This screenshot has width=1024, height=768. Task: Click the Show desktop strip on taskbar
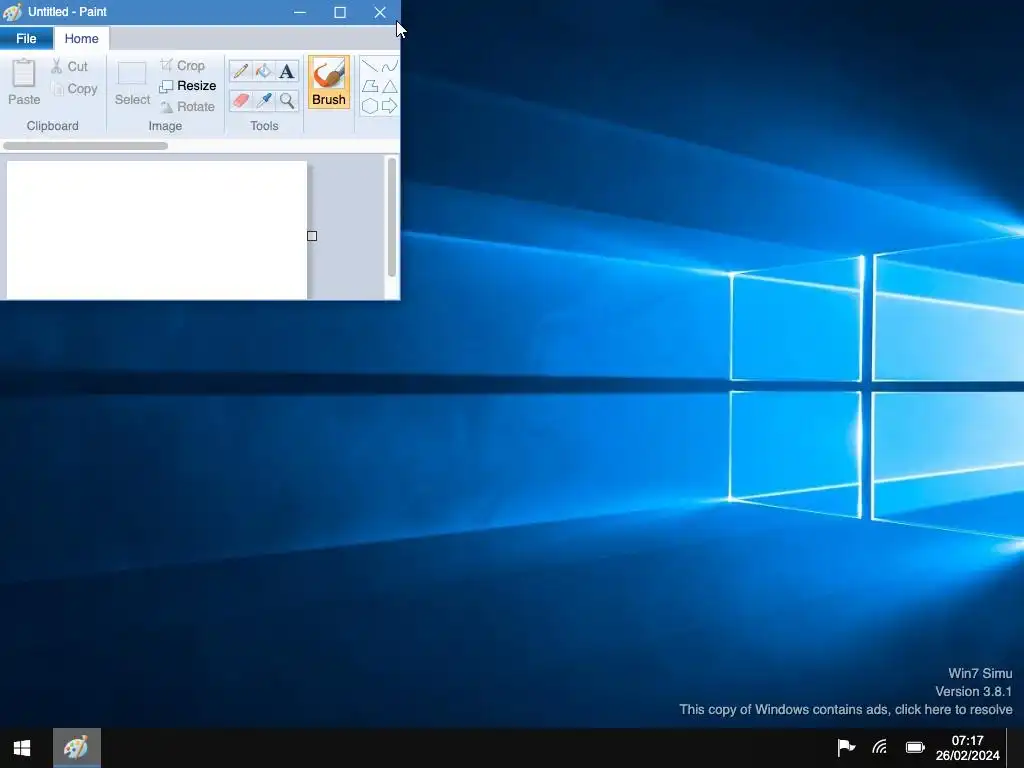(1015, 748)
